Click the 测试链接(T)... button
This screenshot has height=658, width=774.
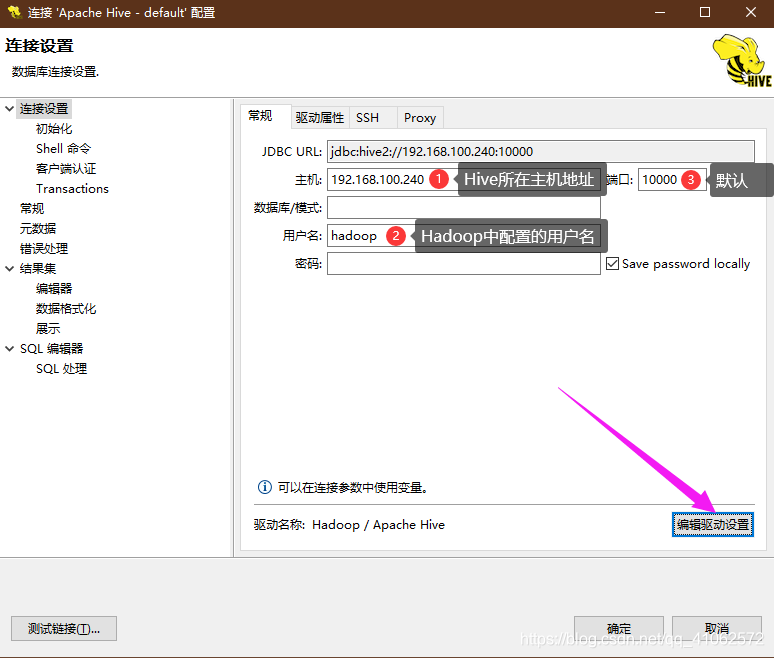tap(64, 628)
